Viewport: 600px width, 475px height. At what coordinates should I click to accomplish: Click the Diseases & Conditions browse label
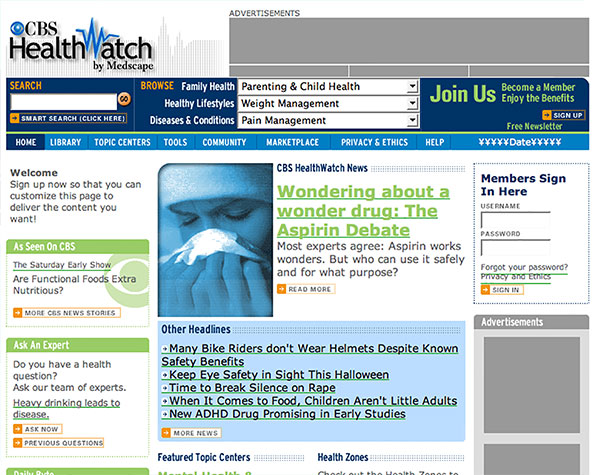click(192, 120)
